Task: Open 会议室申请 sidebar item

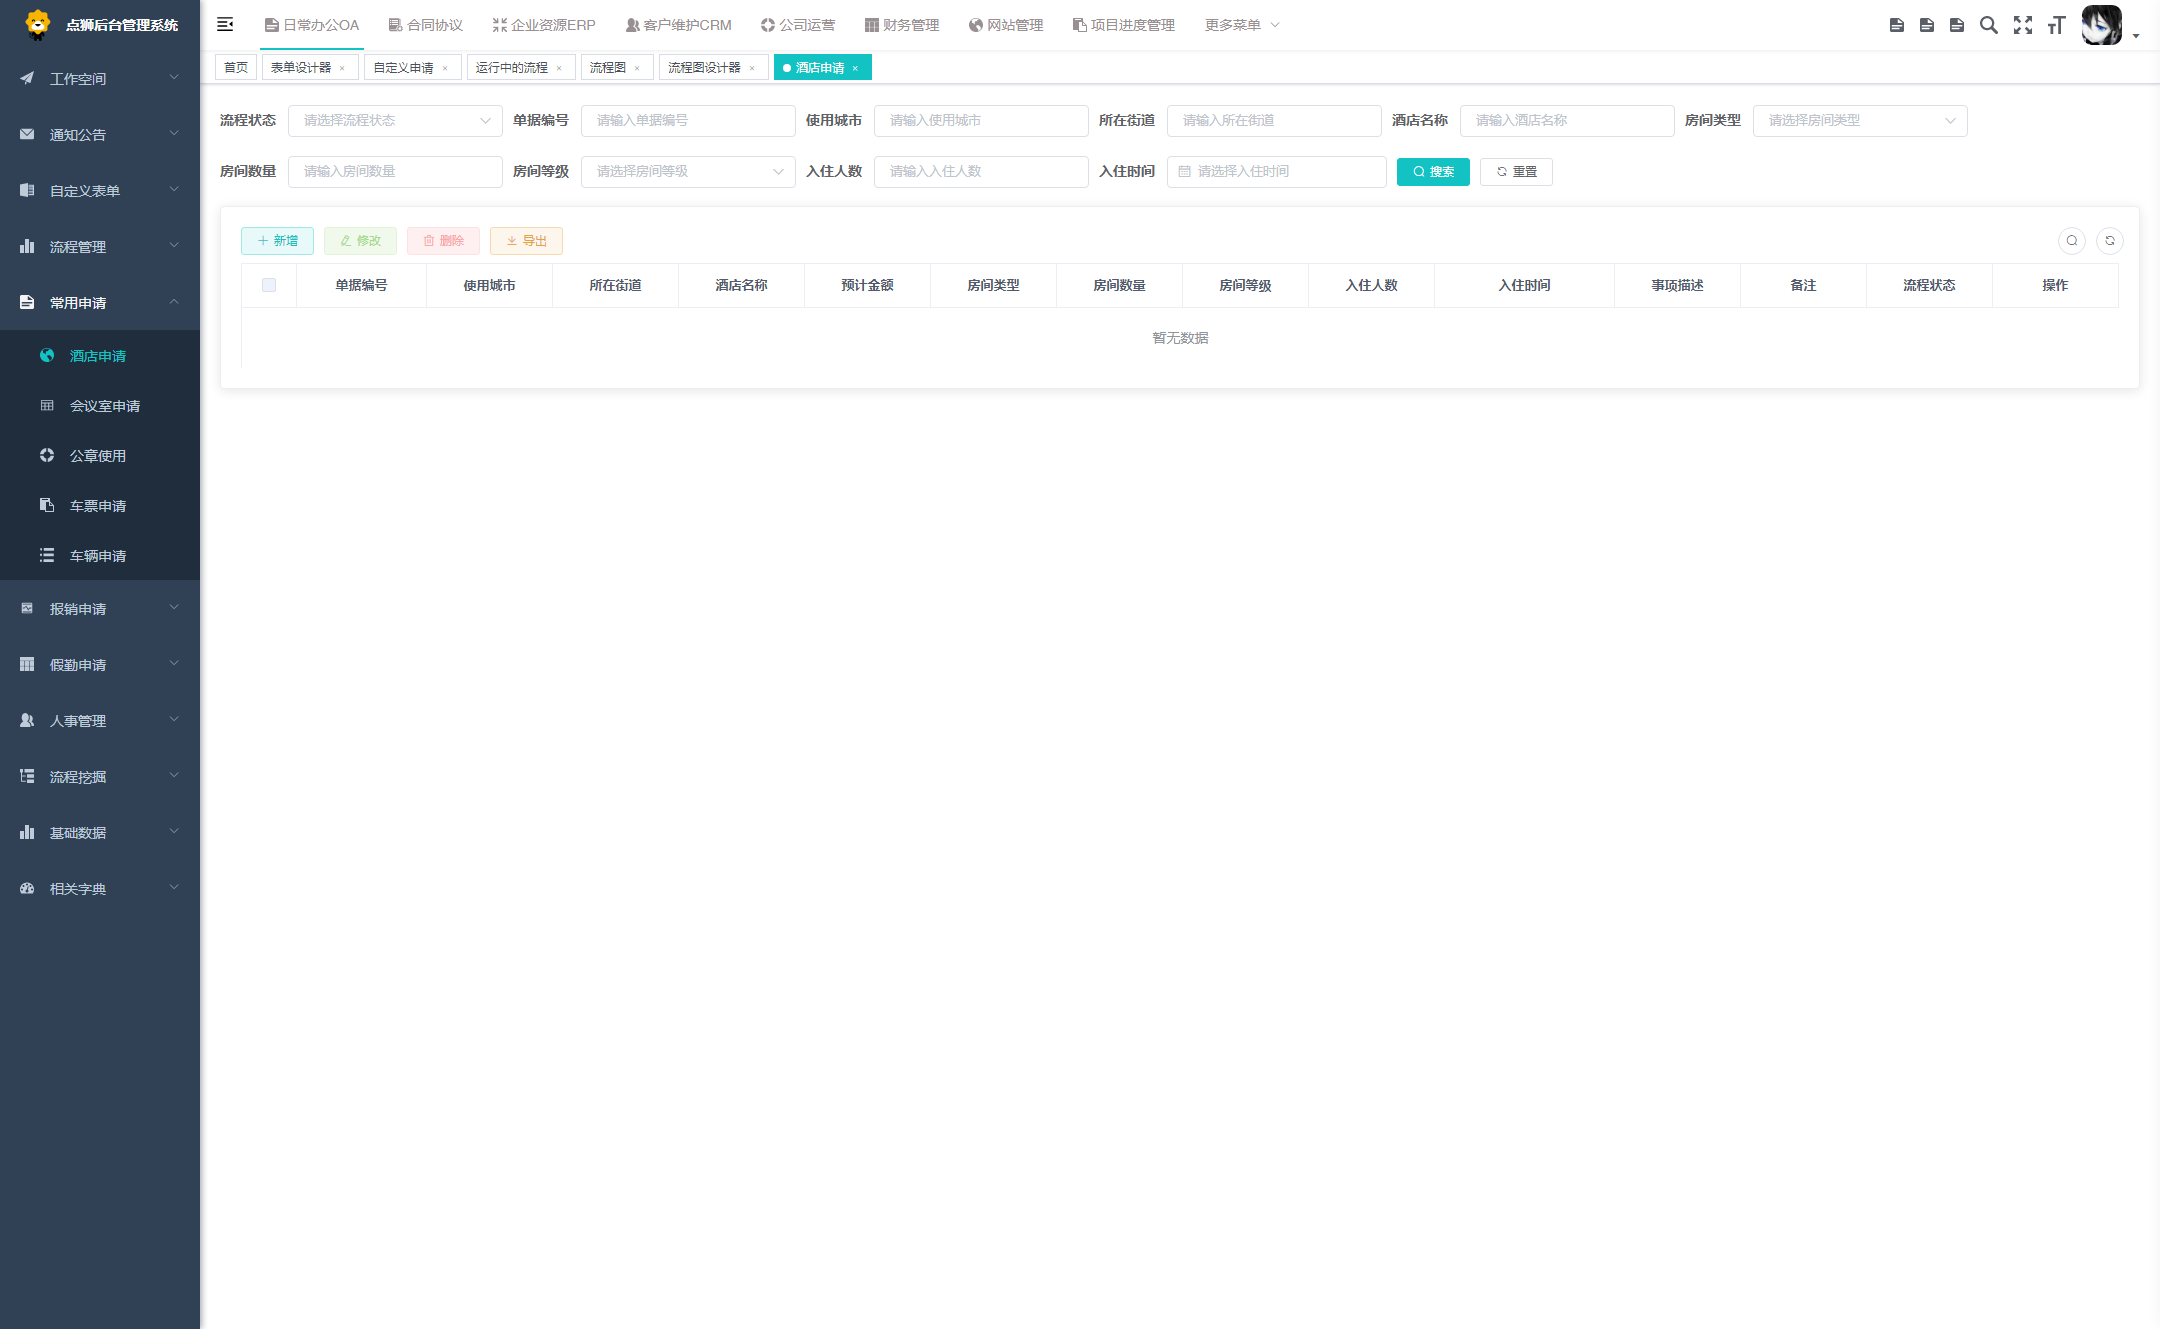Action: (x=104, y=406)
